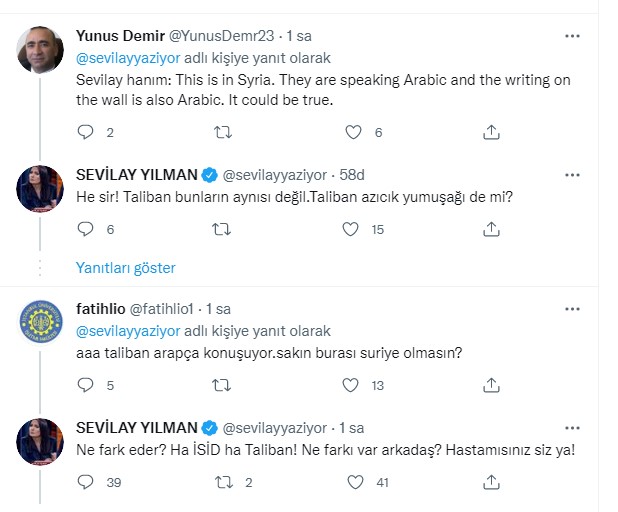Screen dimensions: 618x512
Task: Open more options on Yunus Demir's tweet
Action: [572, 36]
